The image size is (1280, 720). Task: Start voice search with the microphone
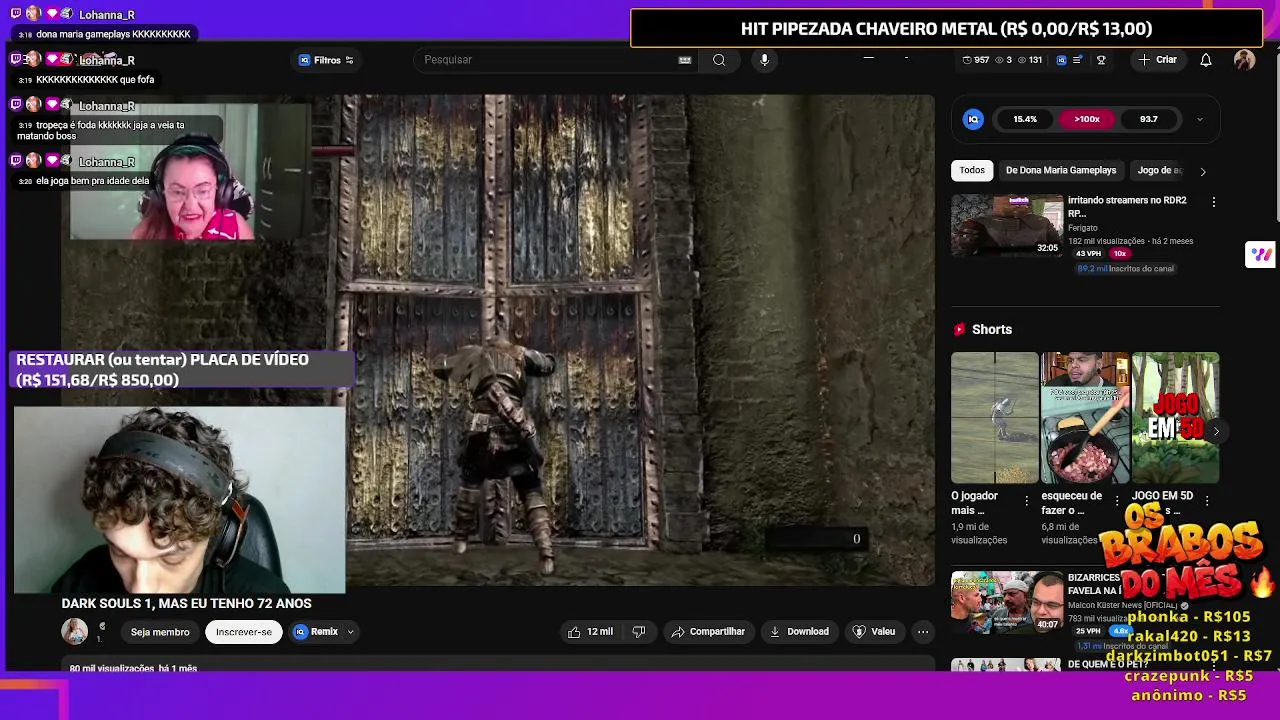tap(764, 60)
